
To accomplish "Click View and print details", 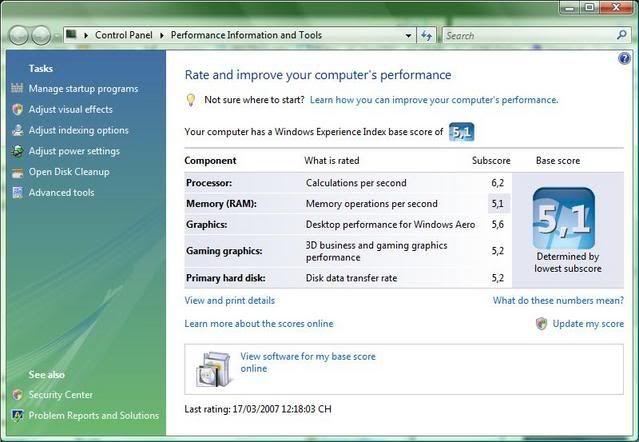I will 229,300.
